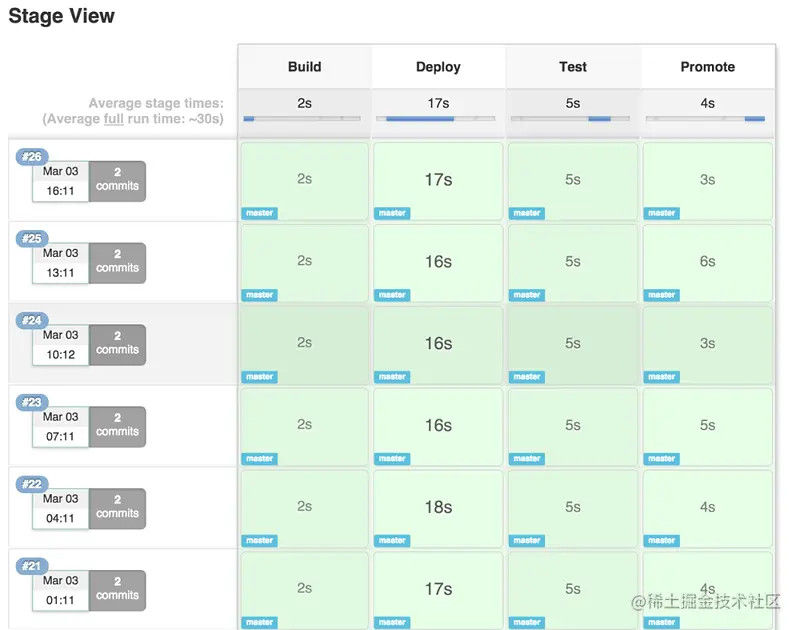Open build #23 badge
The image size is (800, 630).
click(32, 402)
